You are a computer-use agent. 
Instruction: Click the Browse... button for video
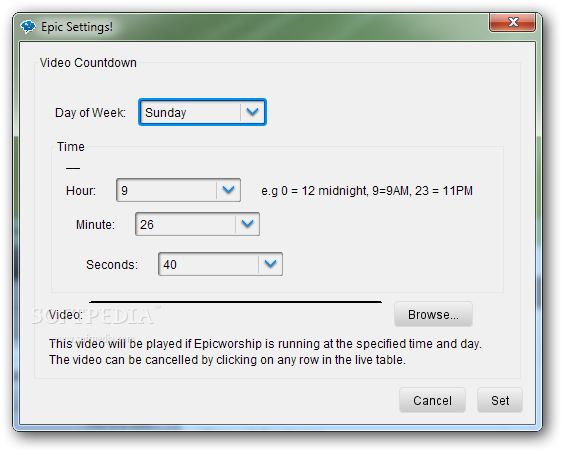pos(433,314)
